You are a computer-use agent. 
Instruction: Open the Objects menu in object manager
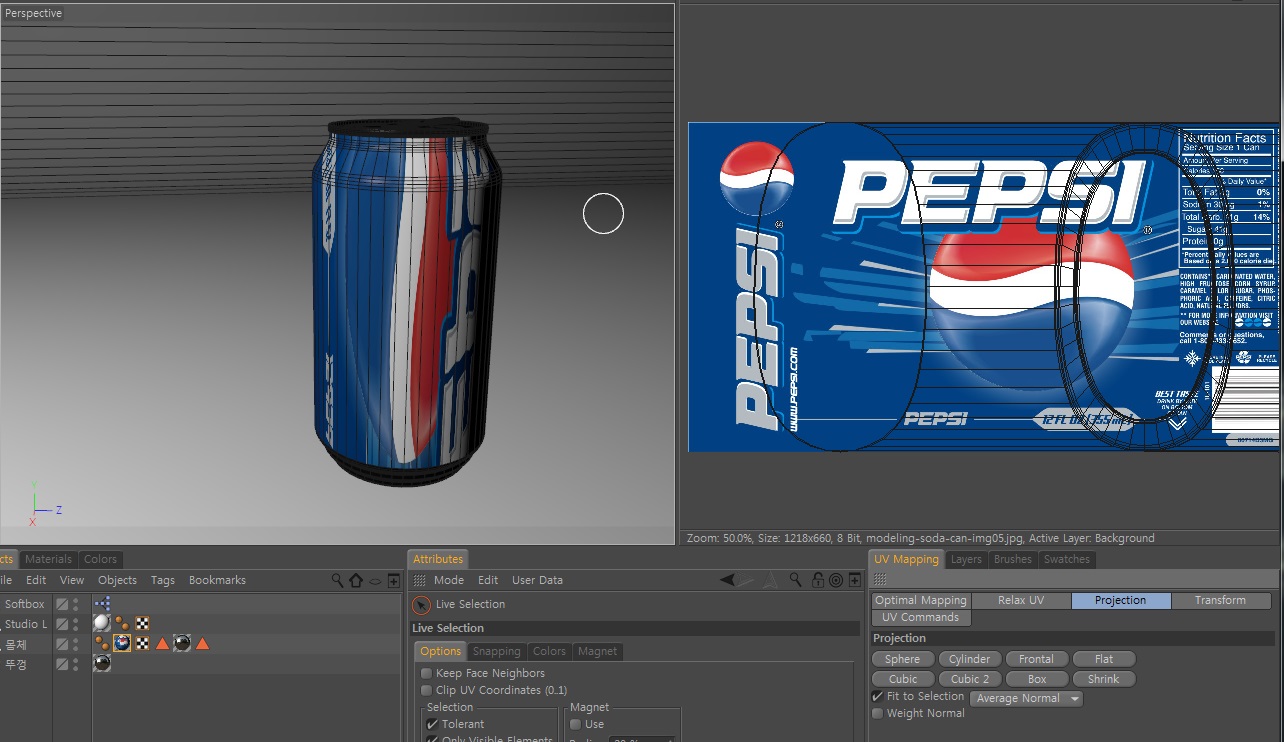coord(117,580)
